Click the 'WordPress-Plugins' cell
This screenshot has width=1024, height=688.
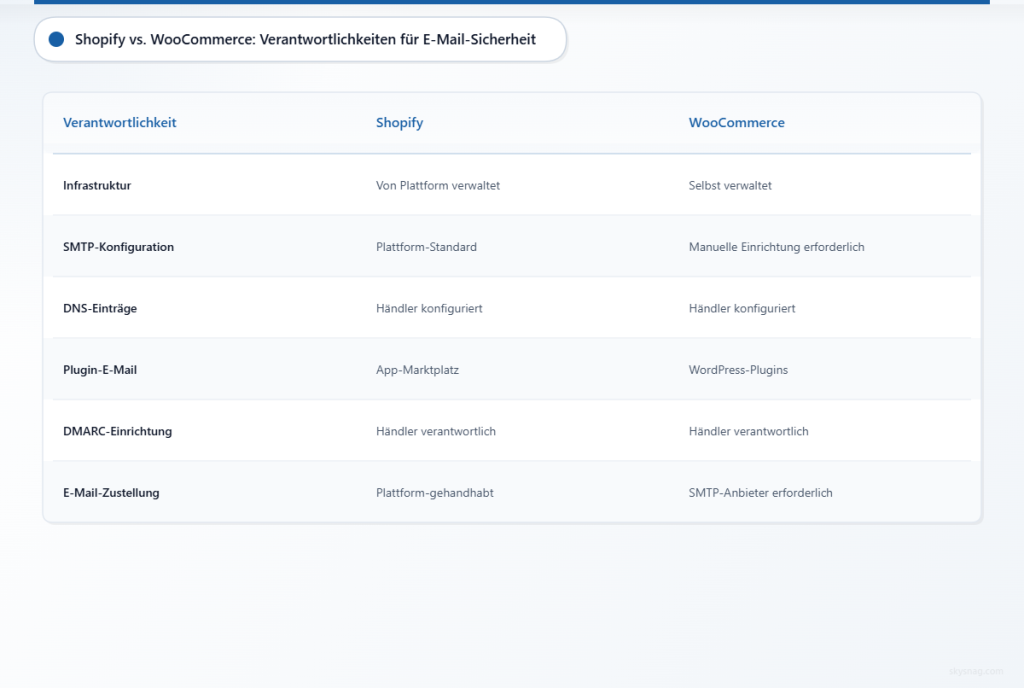(738, 369)
